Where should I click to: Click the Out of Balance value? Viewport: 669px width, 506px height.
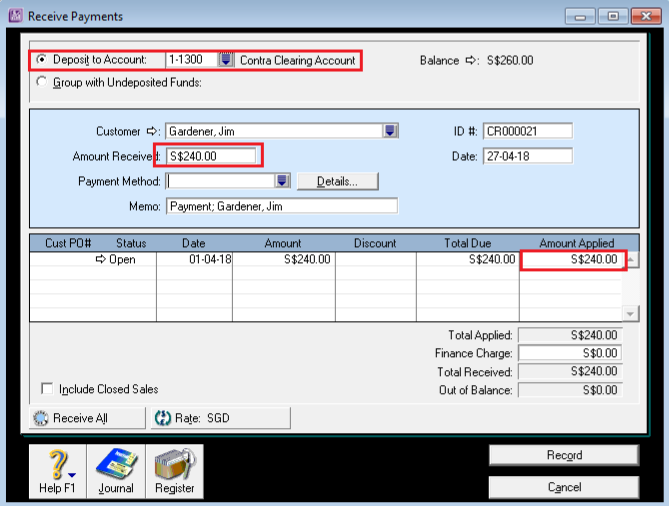[x=570, y=390]
